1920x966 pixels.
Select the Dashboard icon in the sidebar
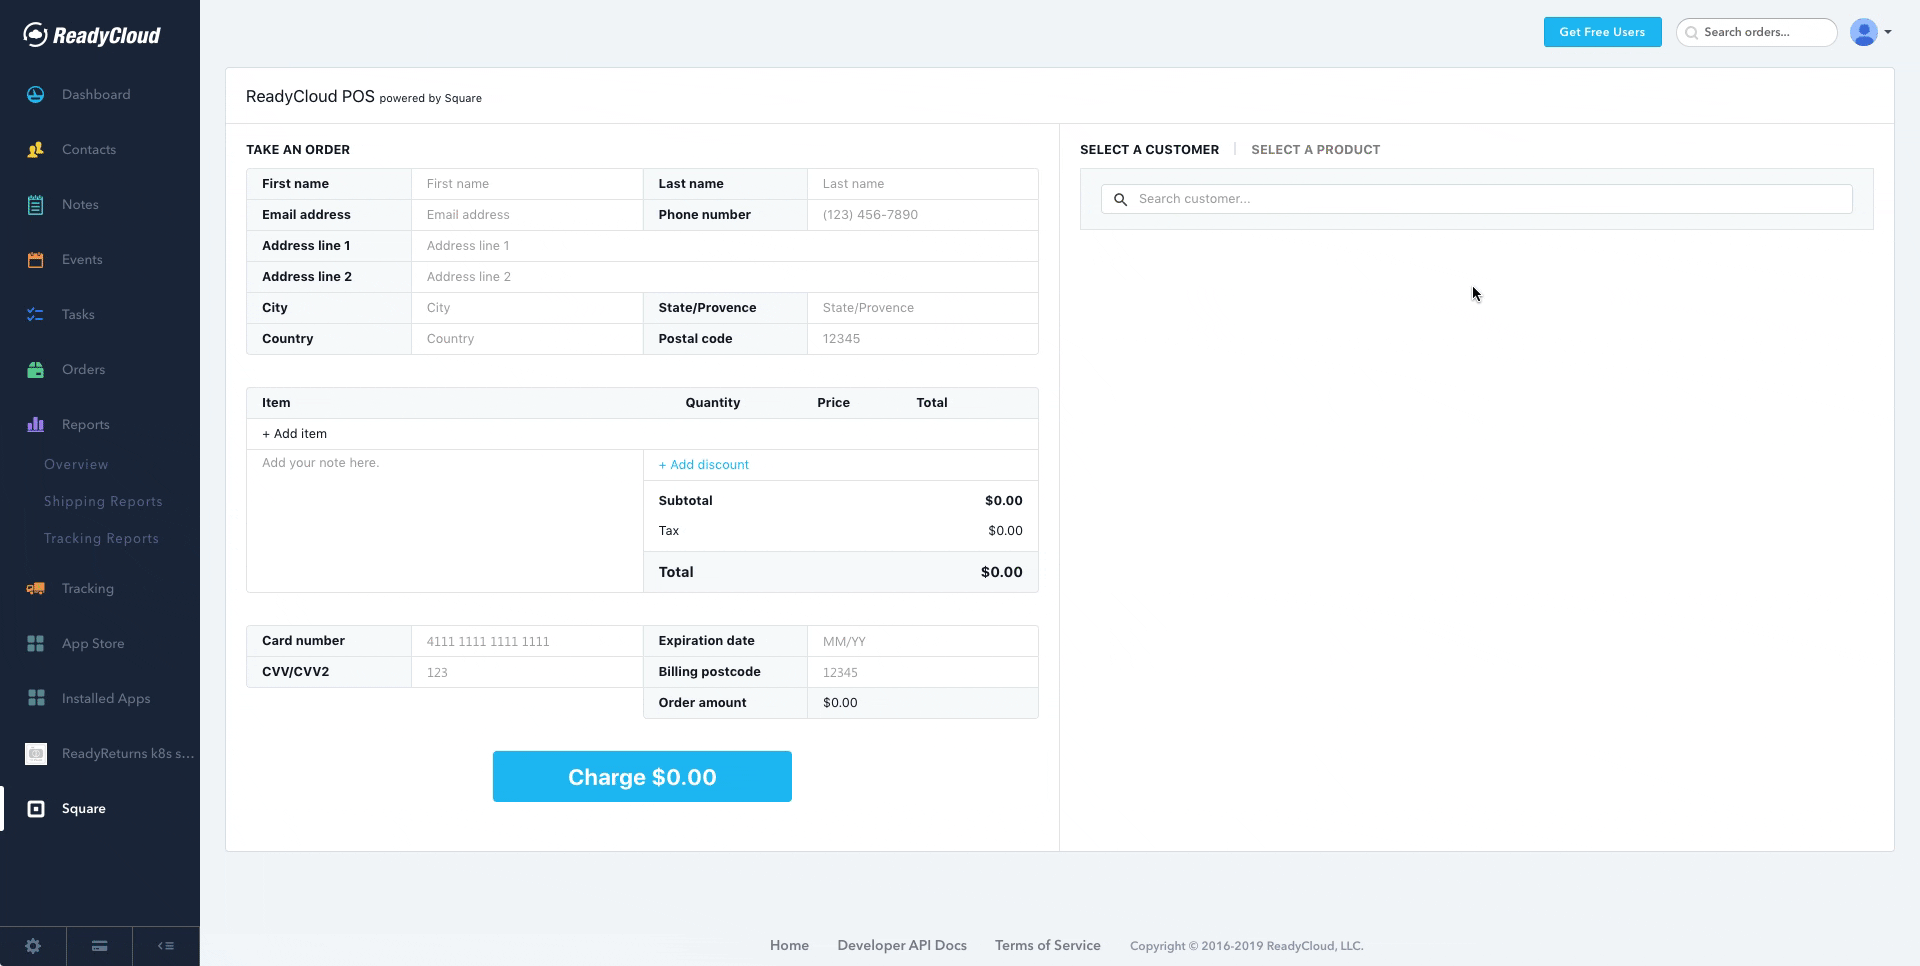(36, 94)
